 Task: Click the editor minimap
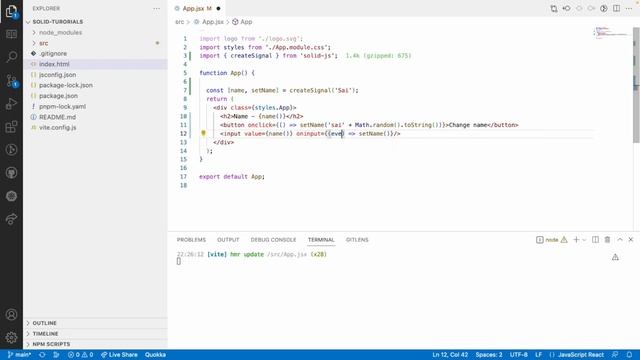click(611, 33)
